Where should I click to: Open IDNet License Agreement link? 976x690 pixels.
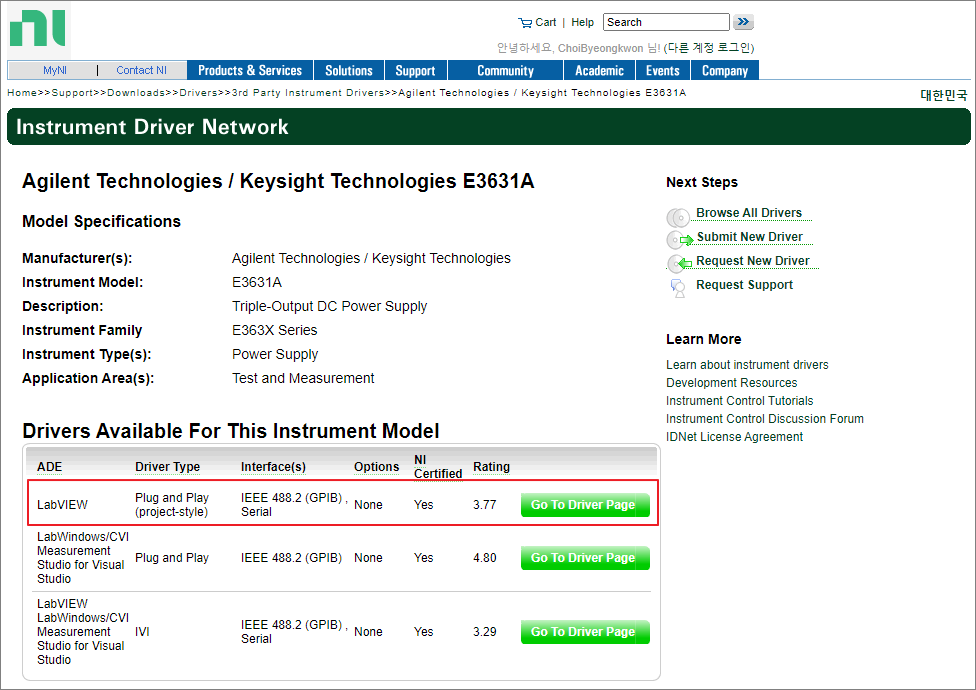(x=734, y=437)
